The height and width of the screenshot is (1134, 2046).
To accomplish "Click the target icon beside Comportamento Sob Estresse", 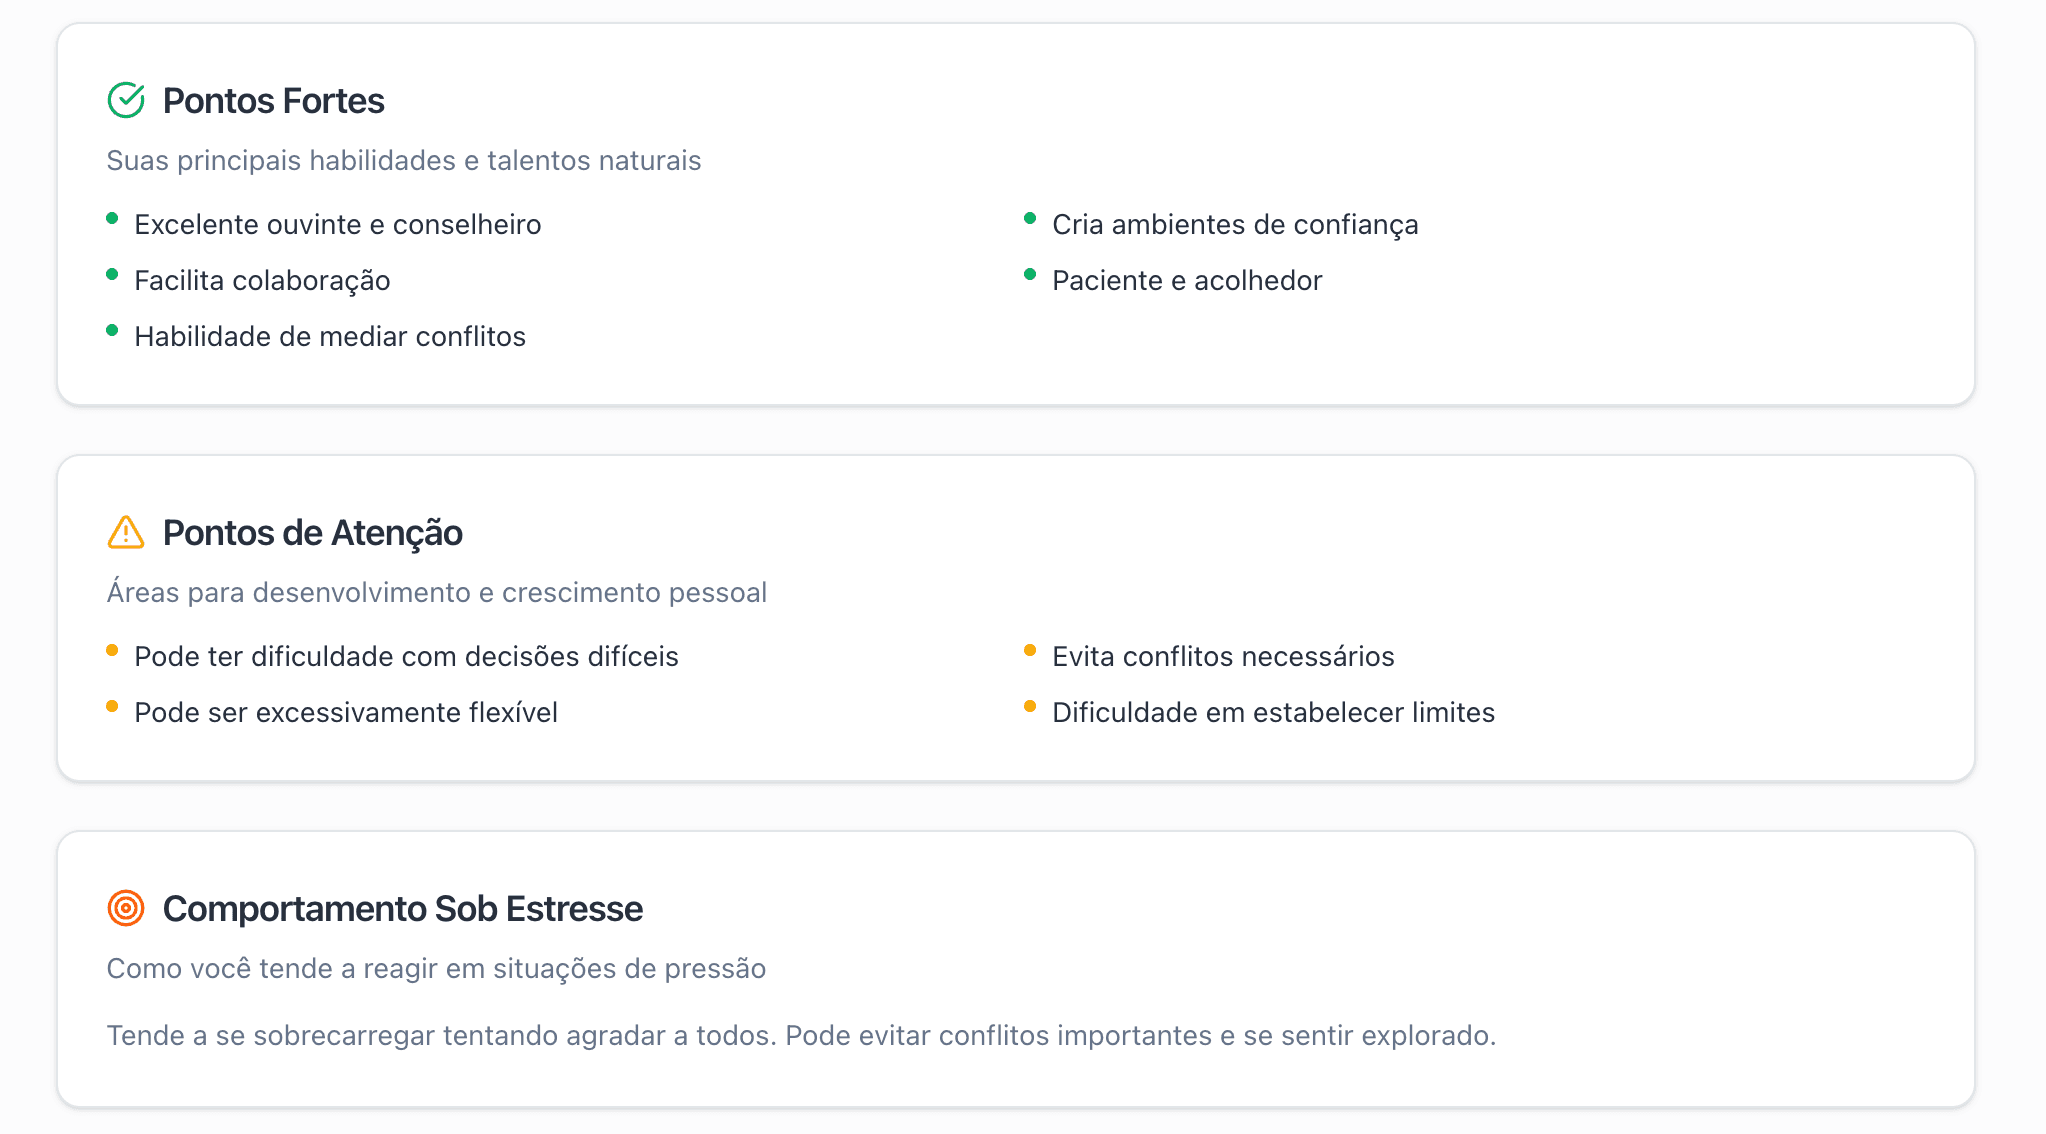I will coord(126,908).
